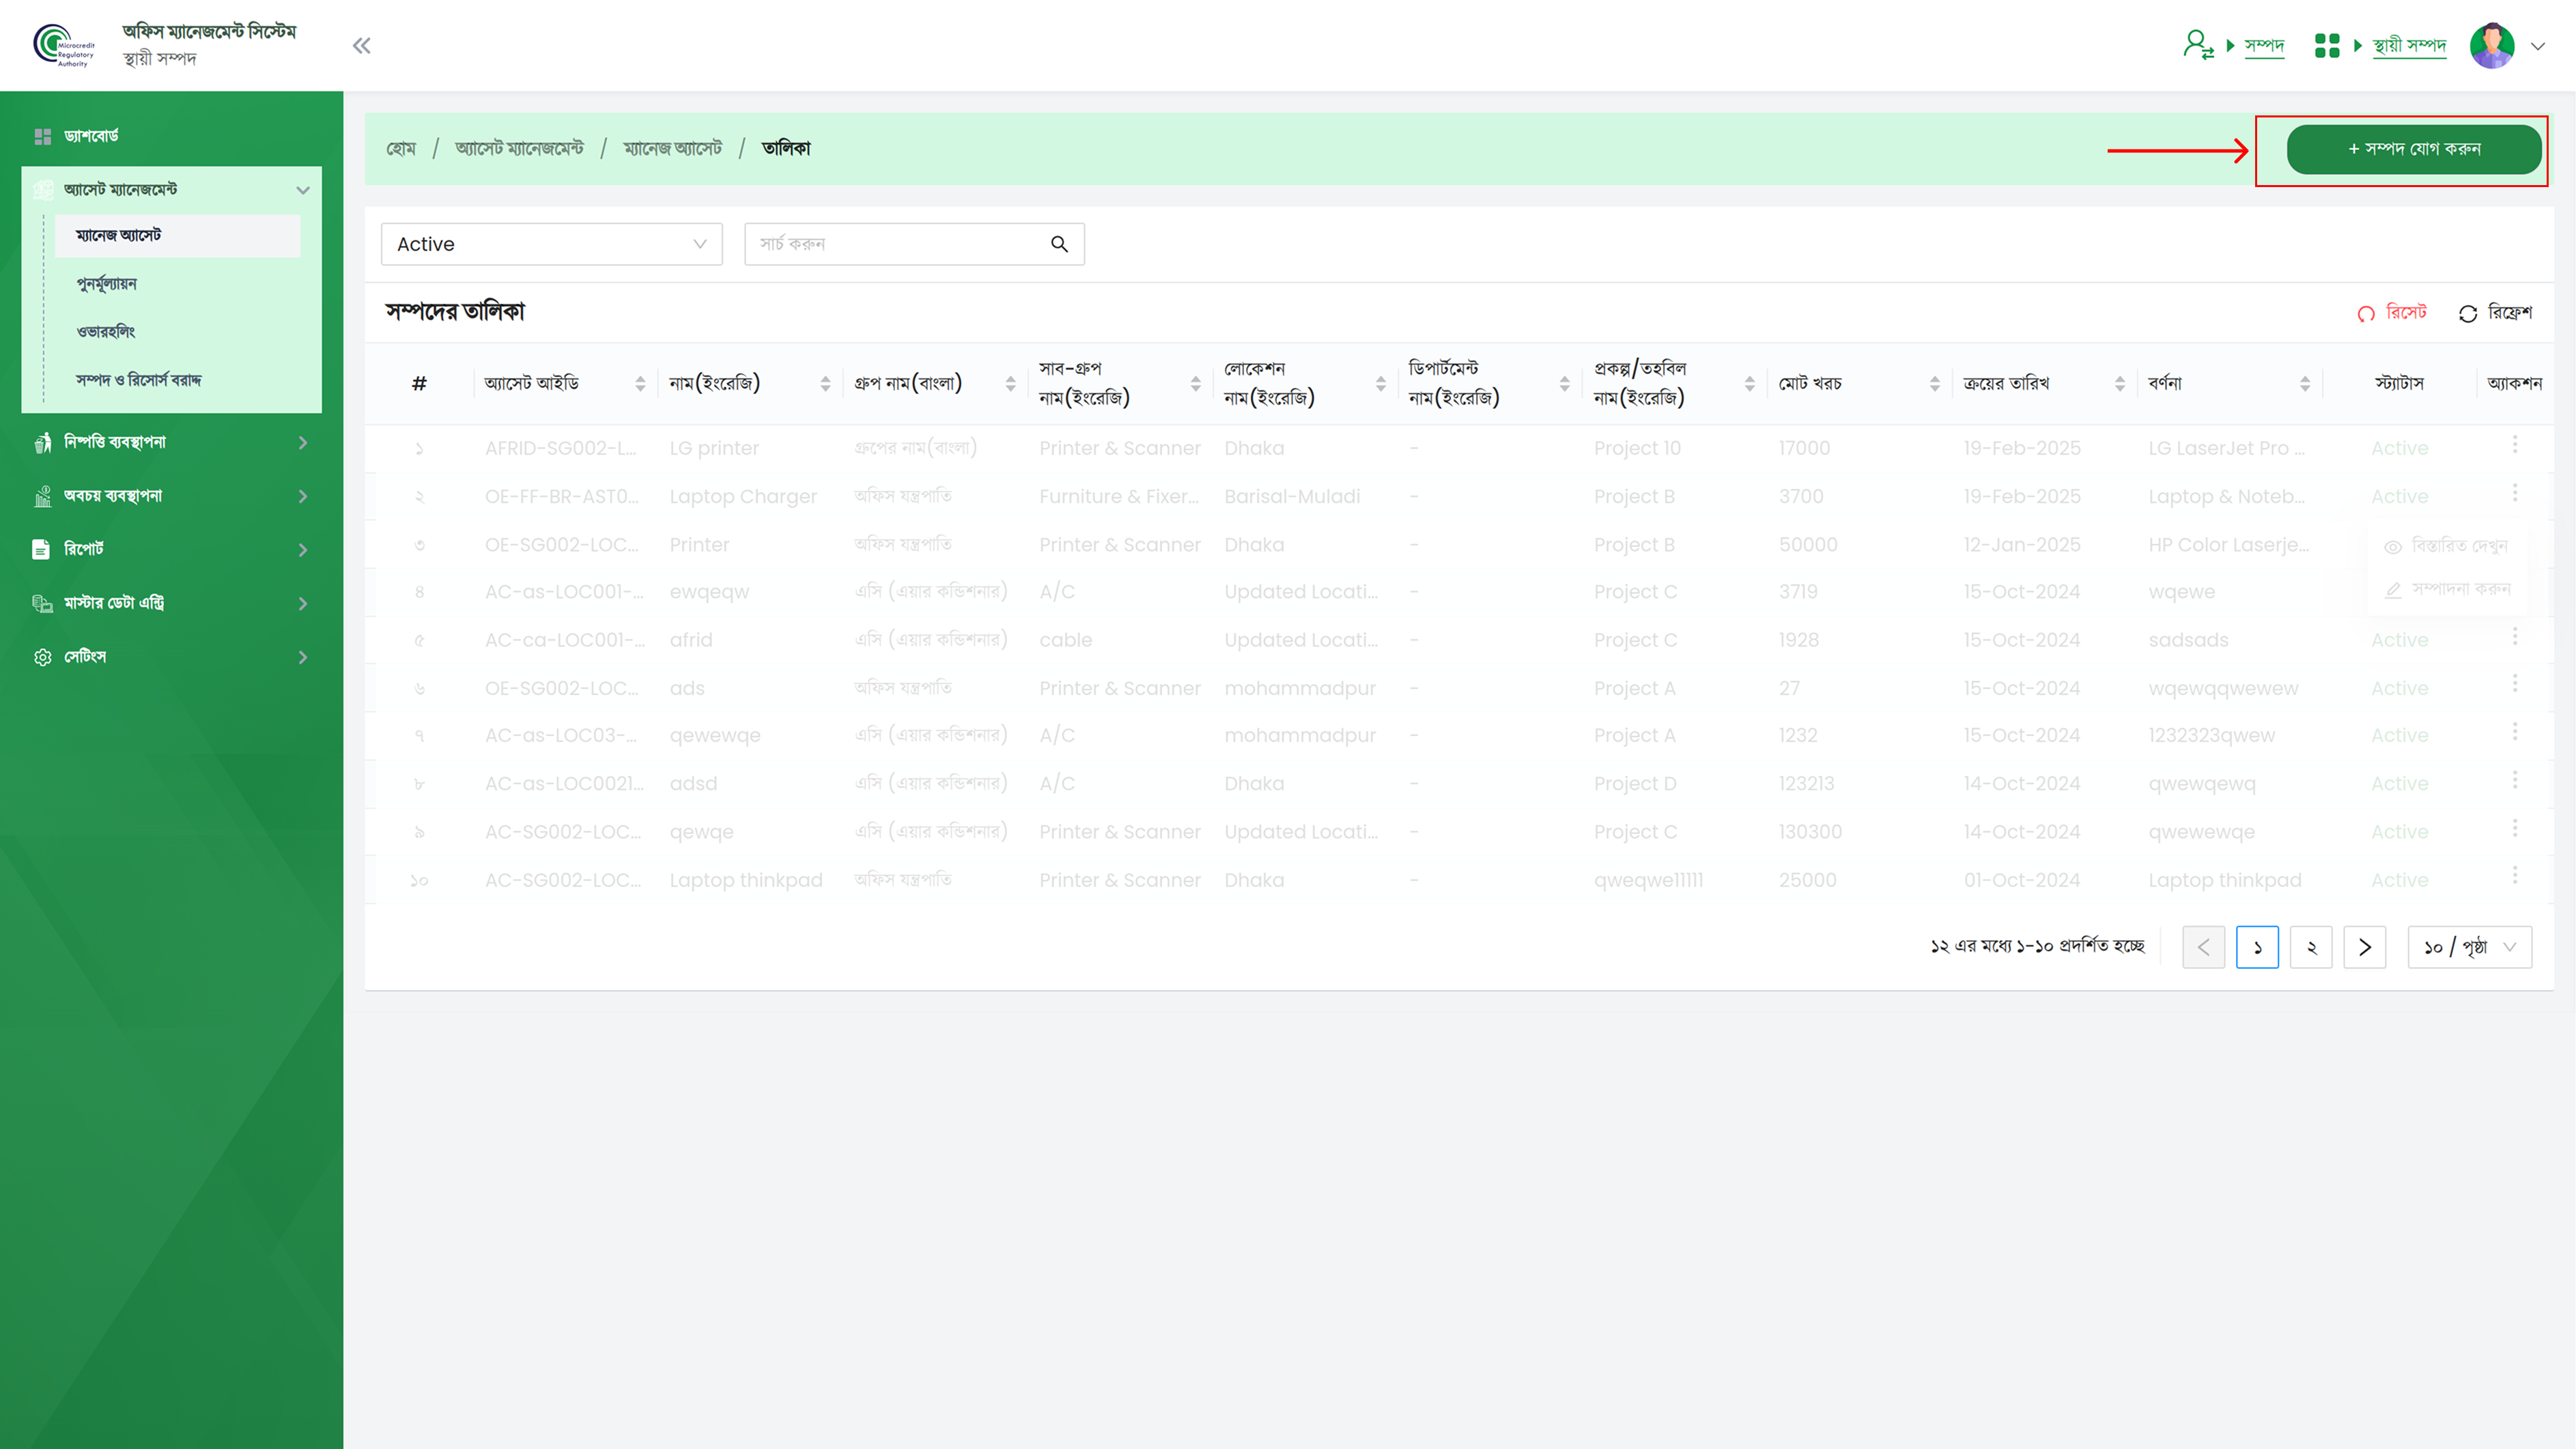This screenshot has width=2576, height=1449.
Task: Sort by প্রকল্প/তহবিল নাম column arrows
Action: coord(1749,384)
